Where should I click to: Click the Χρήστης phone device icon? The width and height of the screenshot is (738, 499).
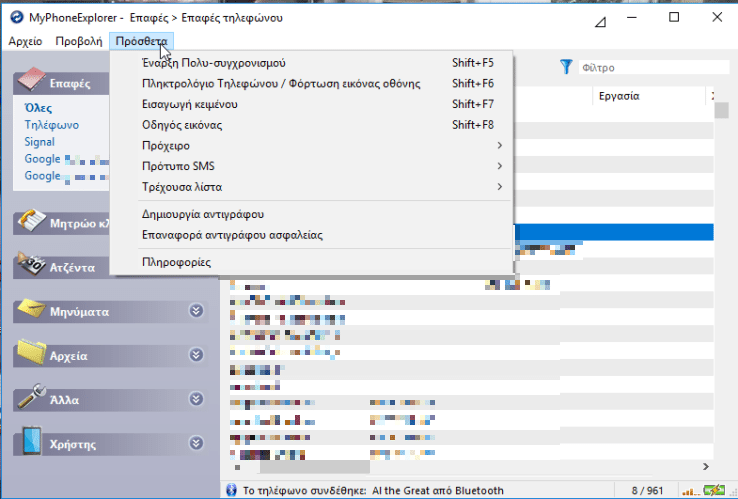tap(32, 441)
